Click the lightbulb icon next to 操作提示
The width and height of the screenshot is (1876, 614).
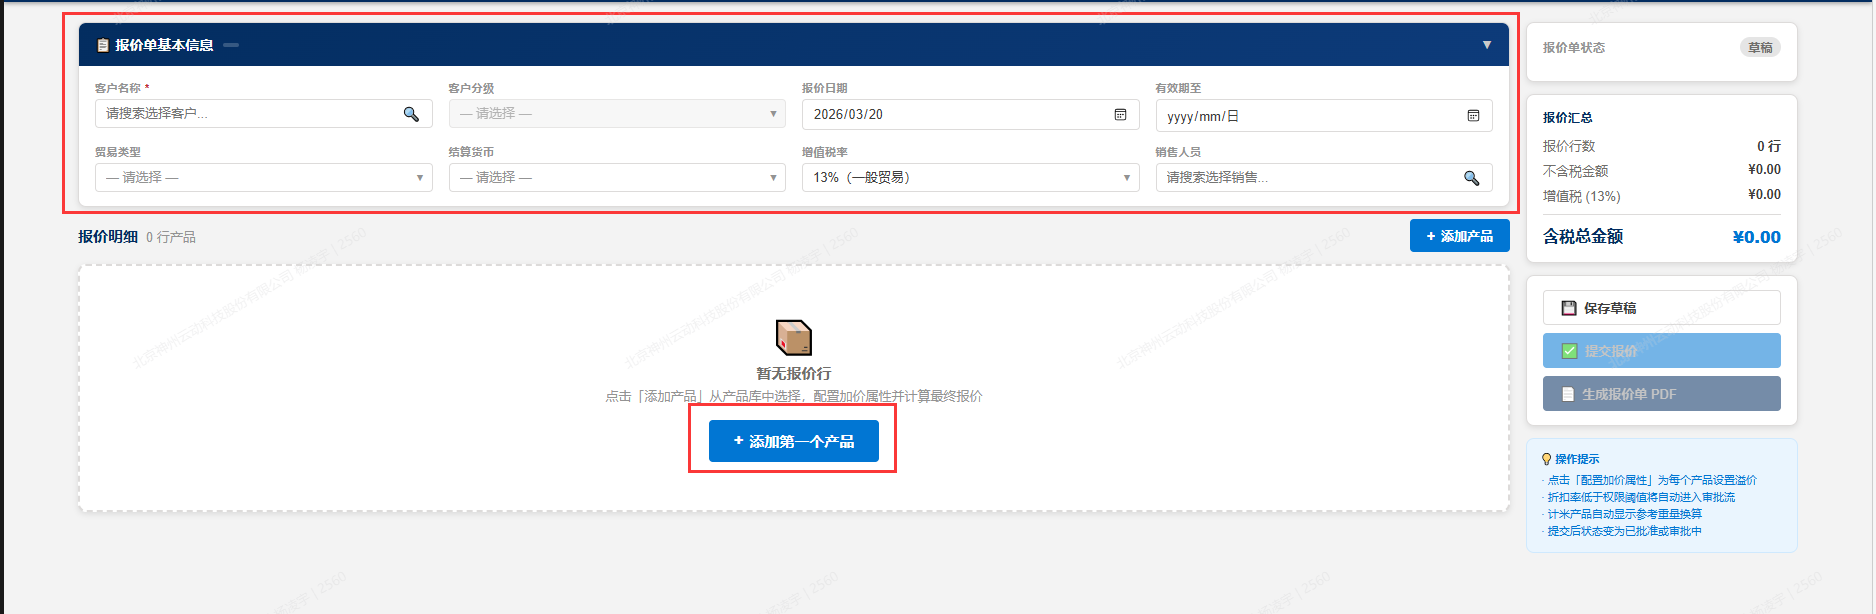1546,459
